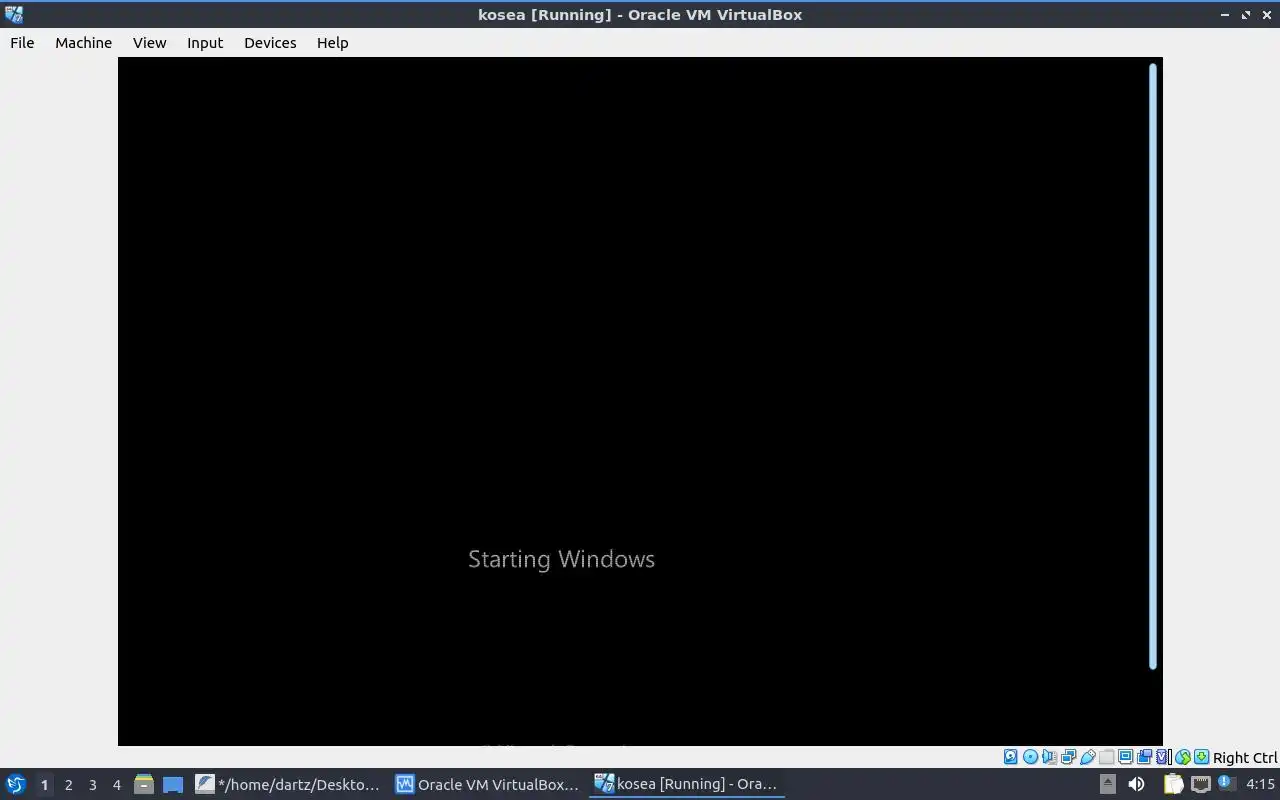Screen dimensions: 1280x800
Task: Open the clipboard manager tray icon
Action: (x=1173, y=784)
